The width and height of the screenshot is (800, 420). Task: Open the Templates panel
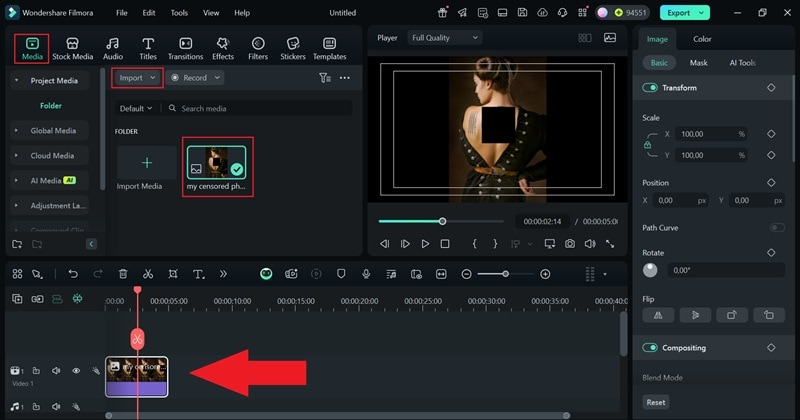330,48
